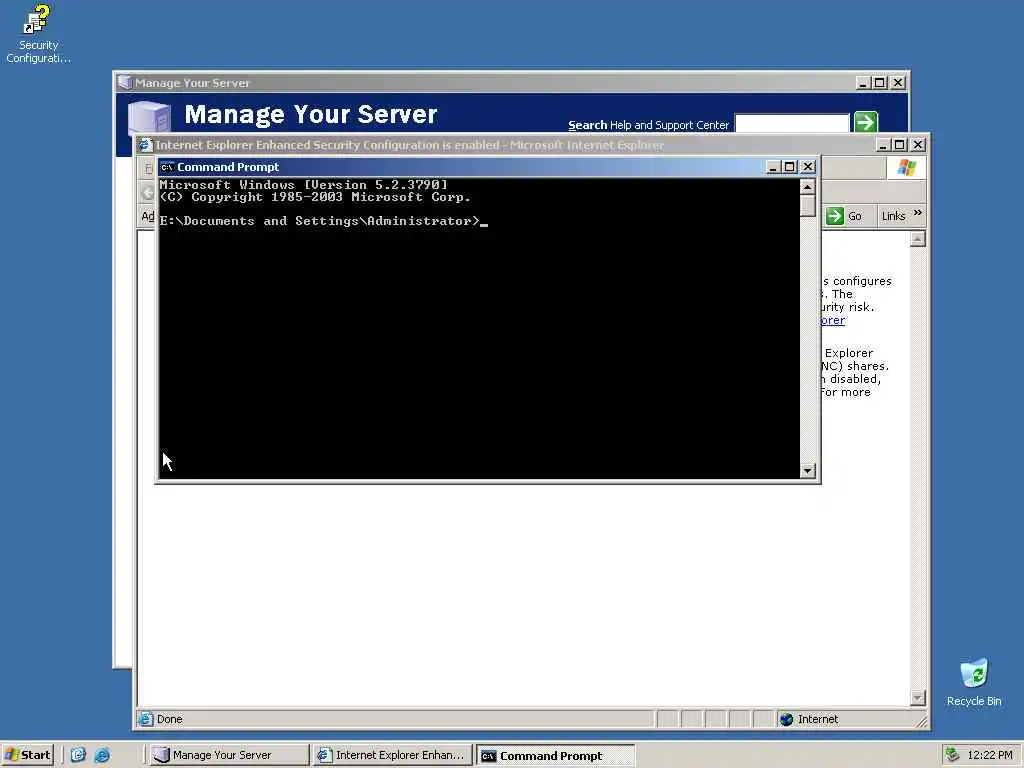This screenshot has height=768, width=1024.
Task: Click Internet Explorer title bar page icon
Action: pos(145,145)
